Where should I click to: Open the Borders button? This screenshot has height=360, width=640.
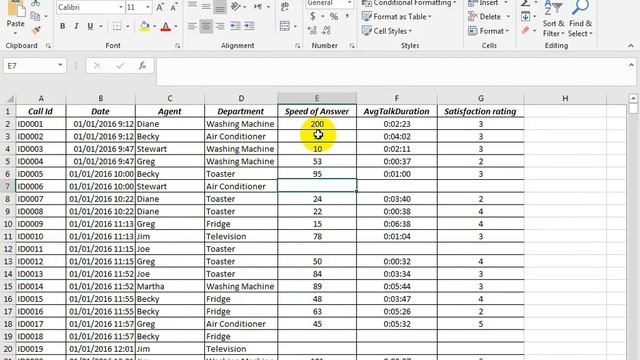[x=117, y=27]
